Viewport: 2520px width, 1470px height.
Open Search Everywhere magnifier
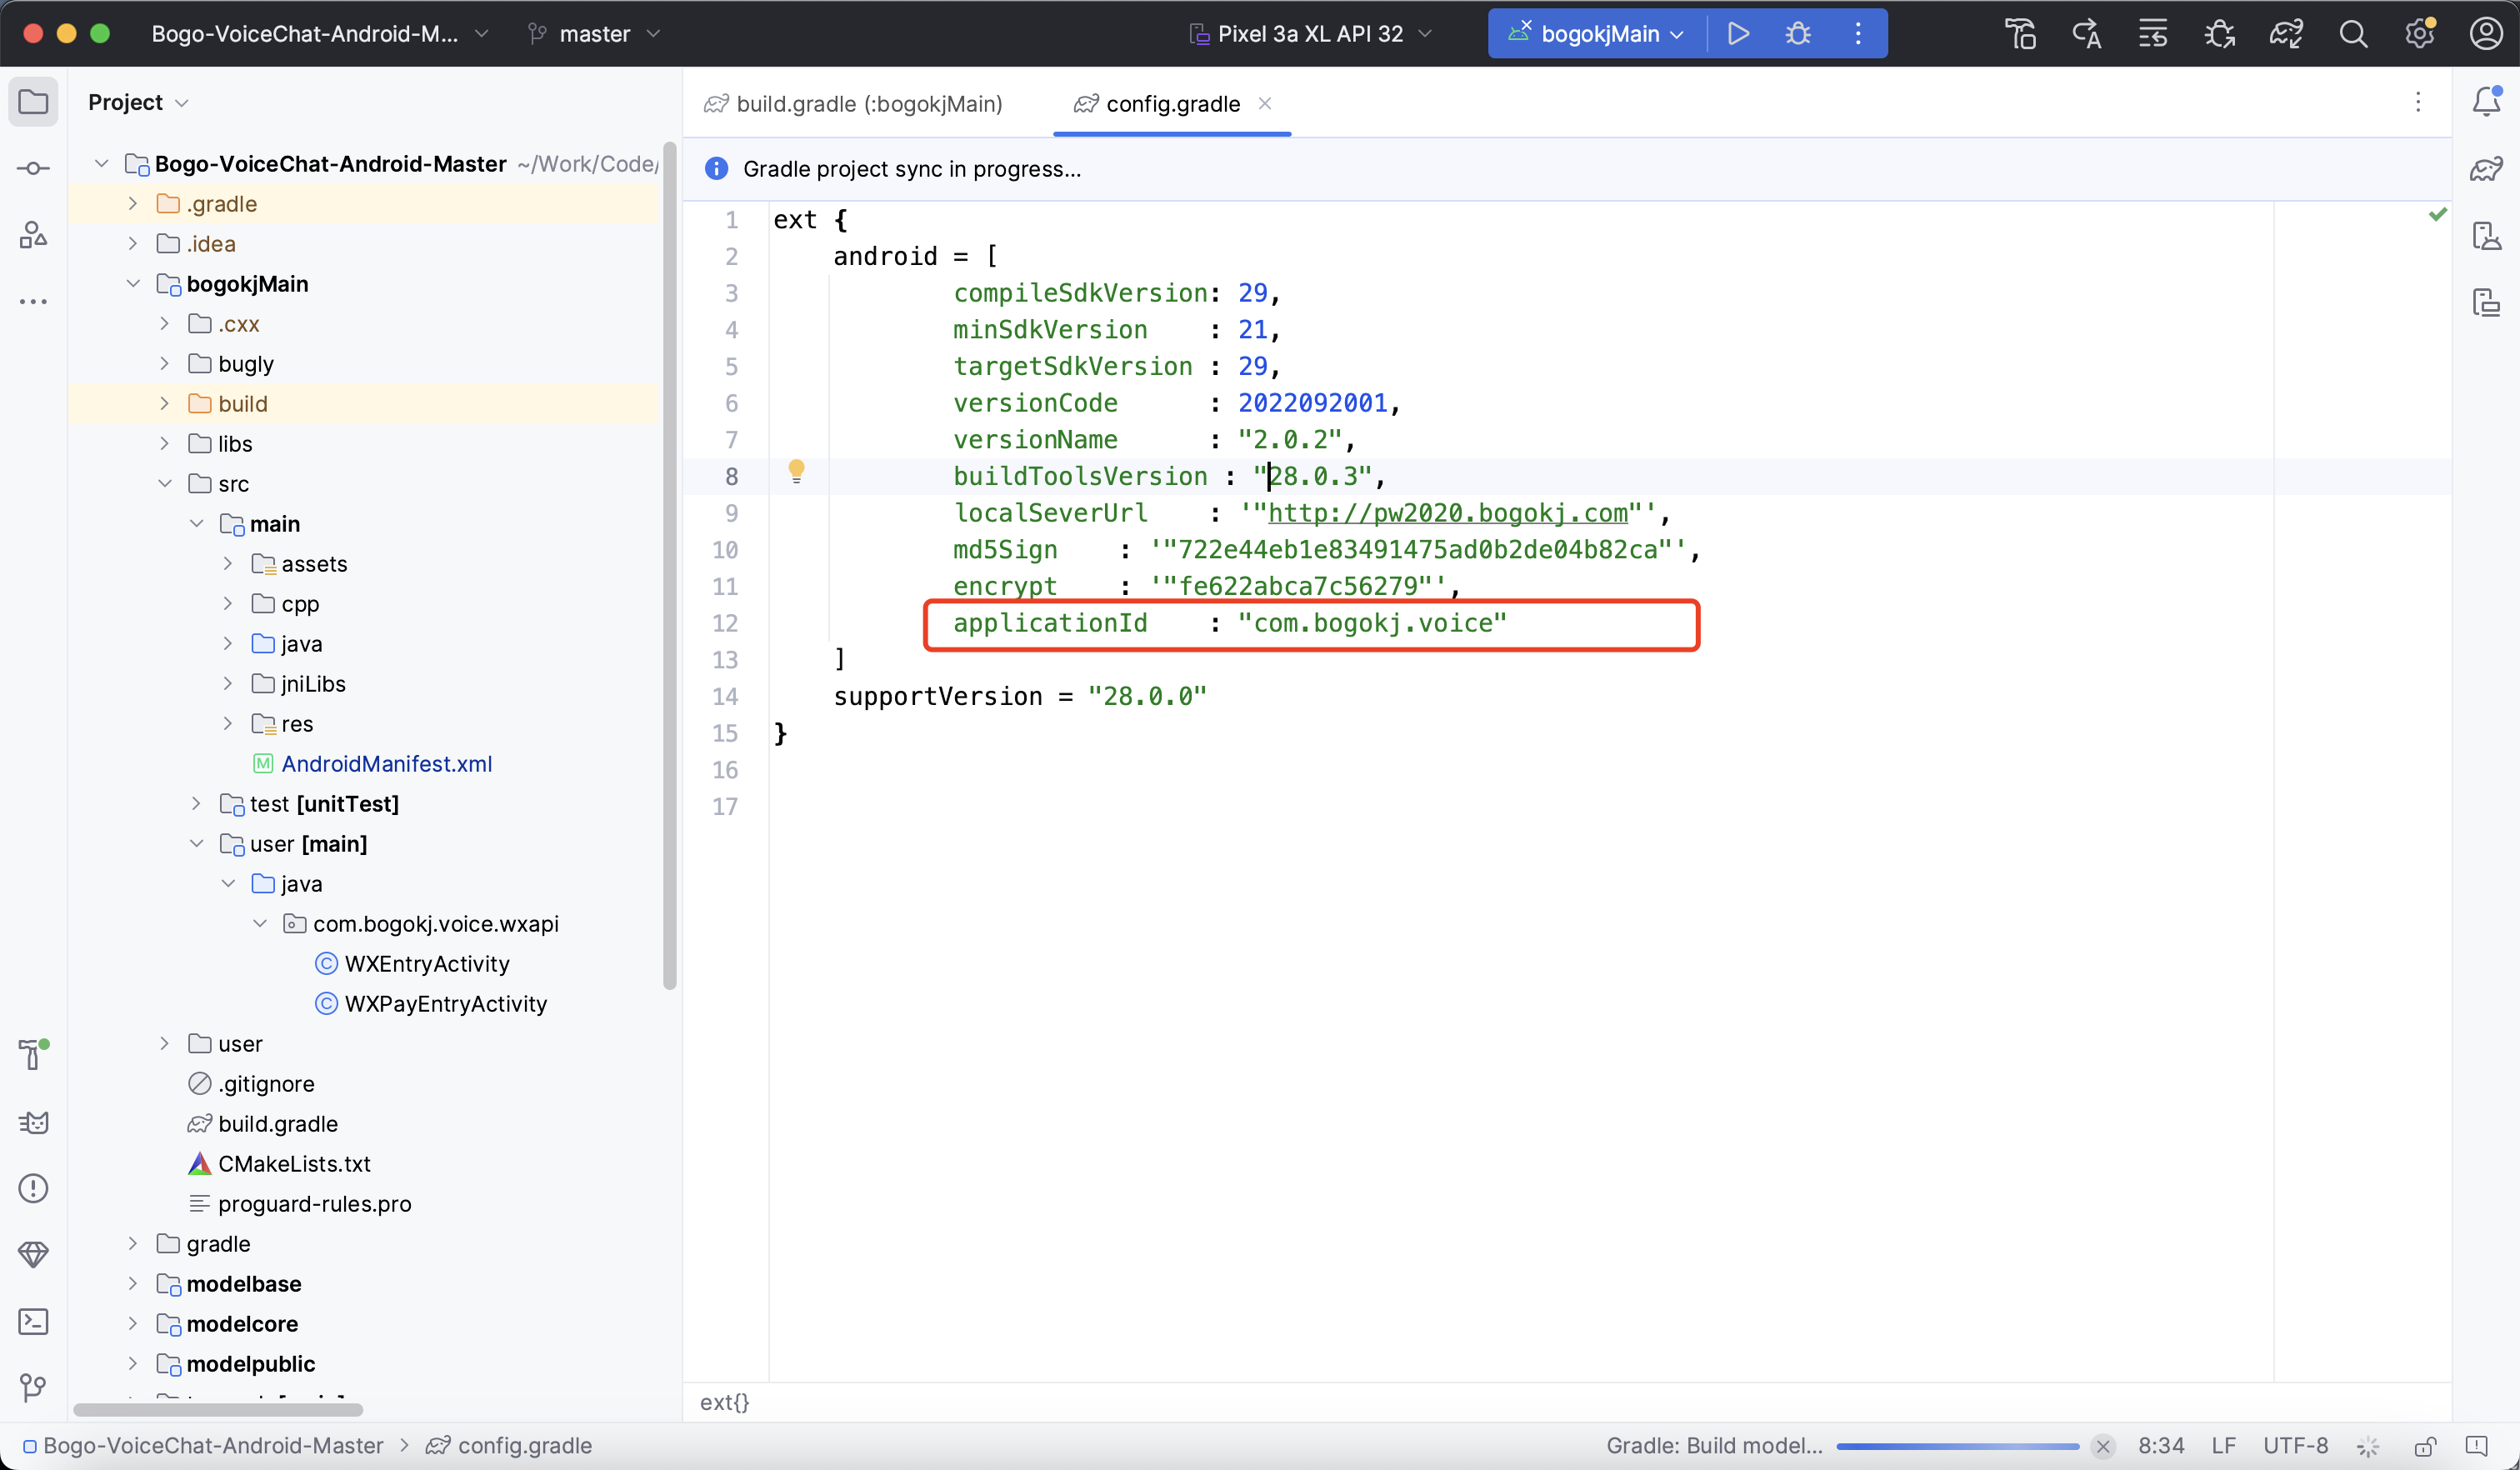point(2353,34)
